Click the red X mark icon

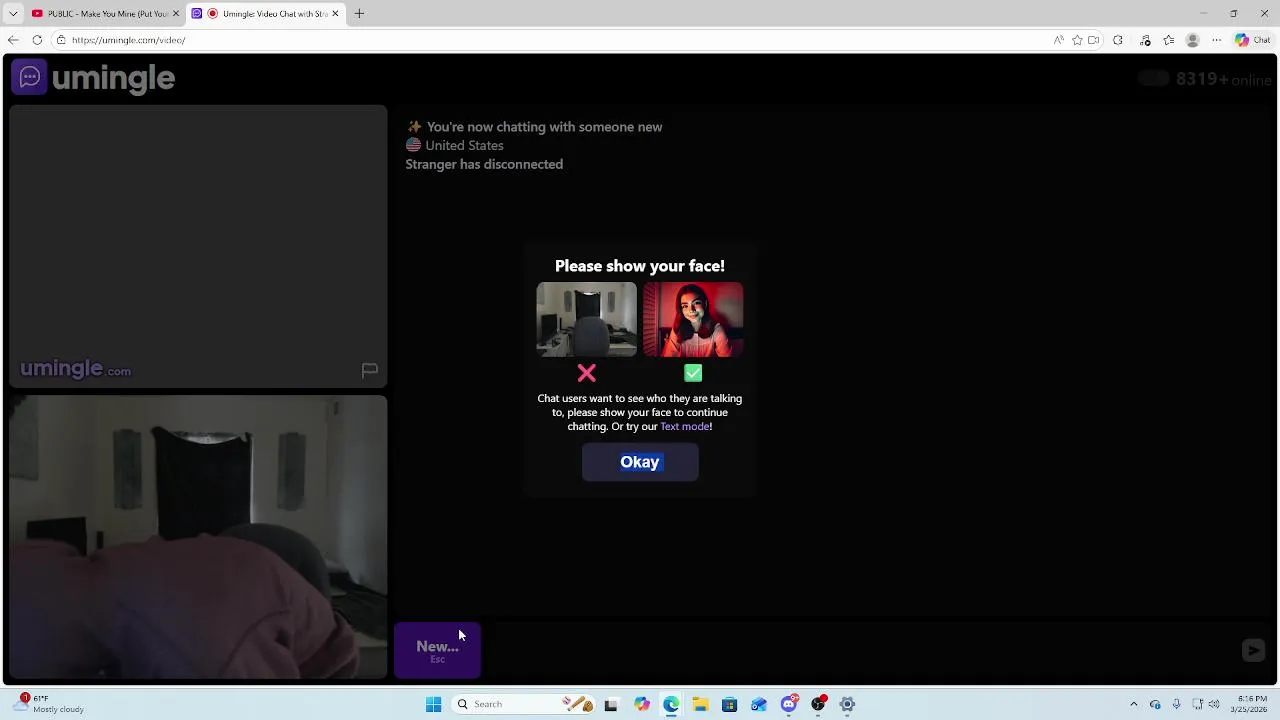click(586, 373)
